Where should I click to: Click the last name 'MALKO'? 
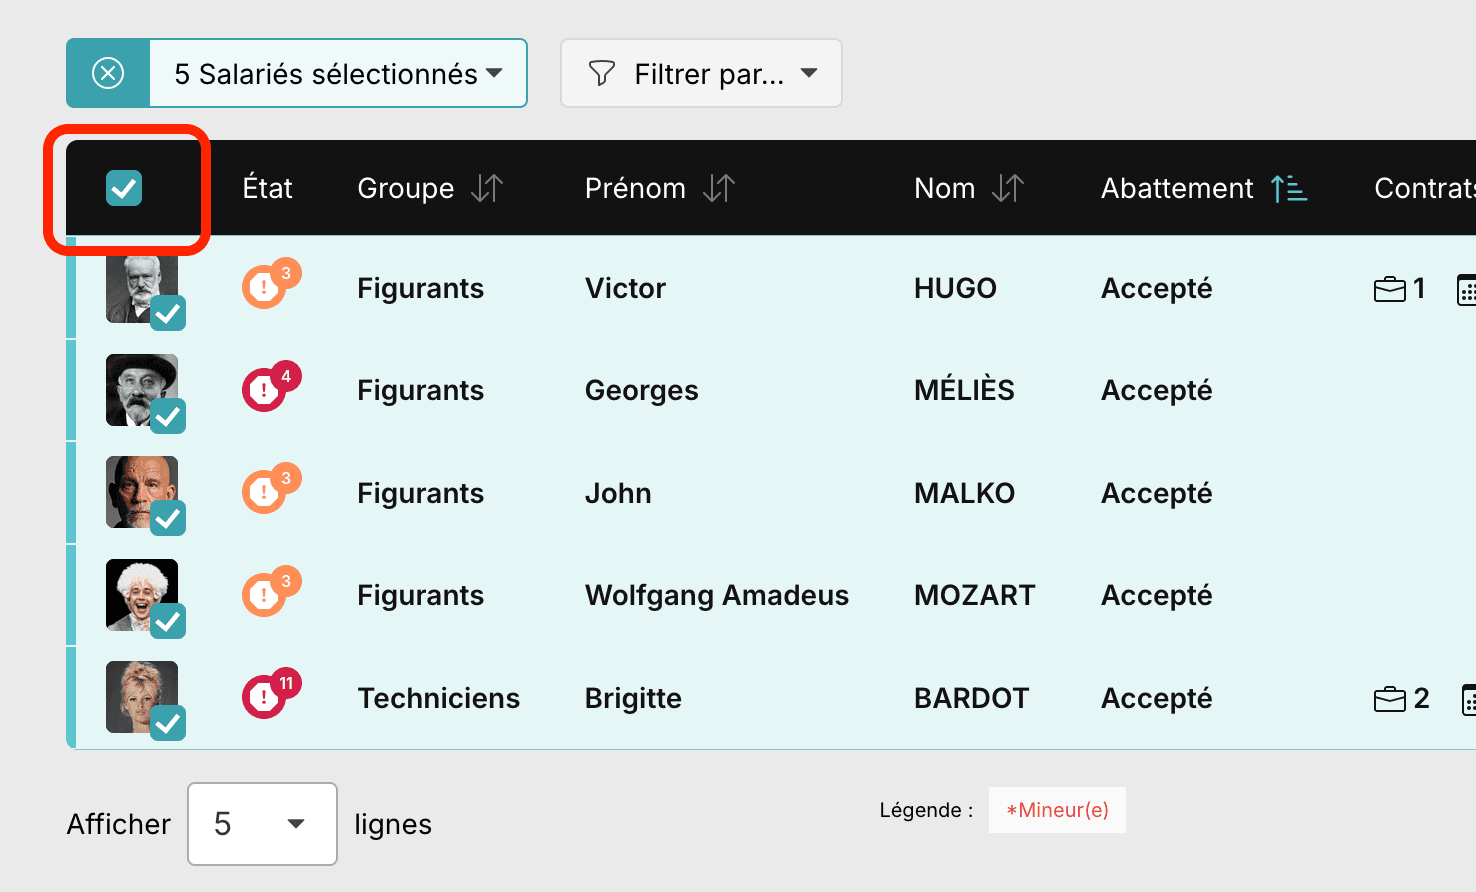(964, 493)
